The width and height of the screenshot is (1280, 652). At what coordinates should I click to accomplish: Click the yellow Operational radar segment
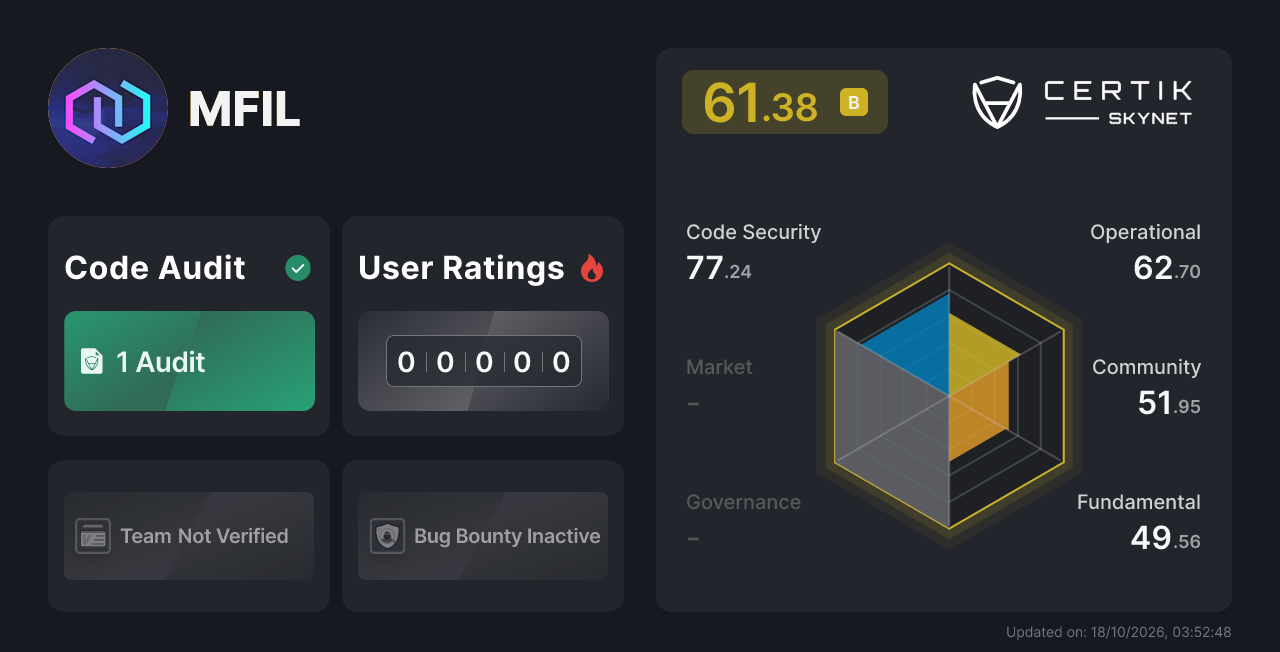click(x=975, y=352)
